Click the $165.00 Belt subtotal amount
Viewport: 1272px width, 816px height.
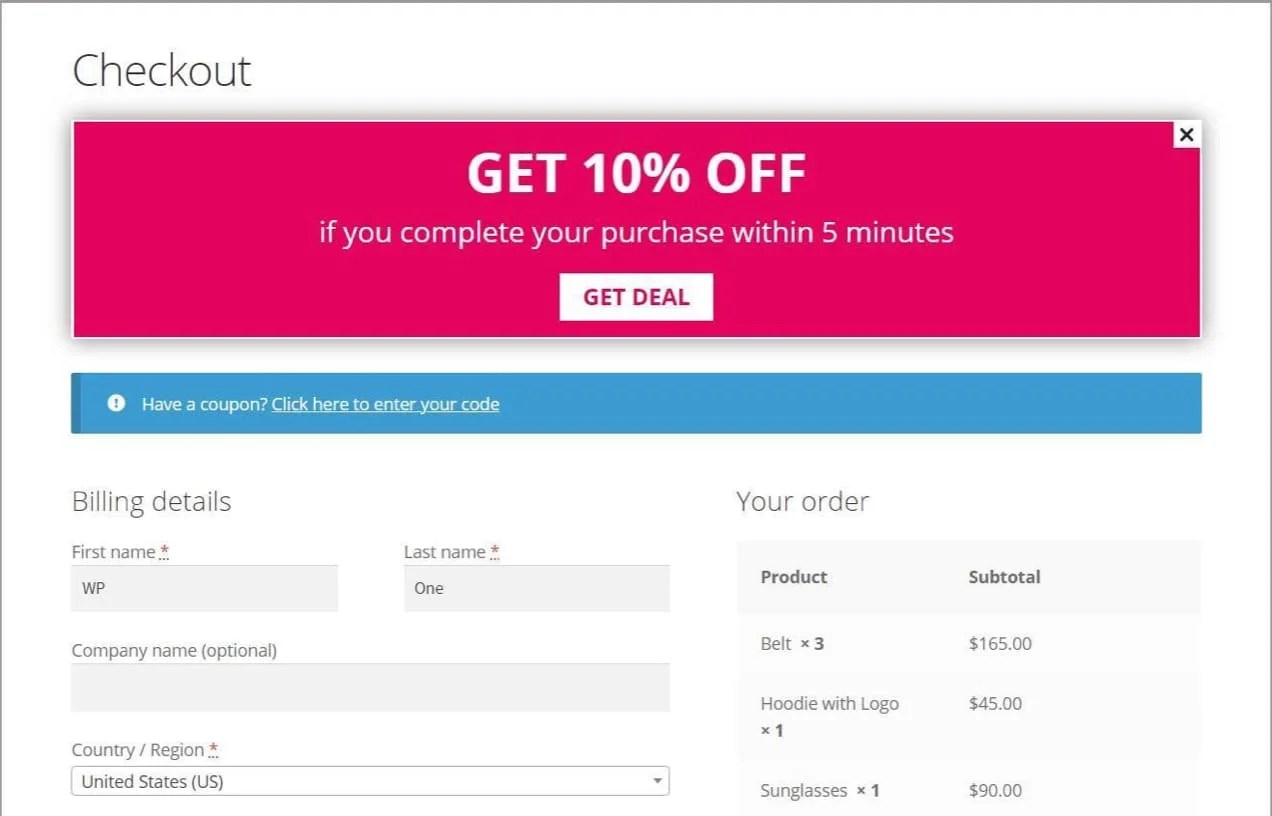coord(999,643)
